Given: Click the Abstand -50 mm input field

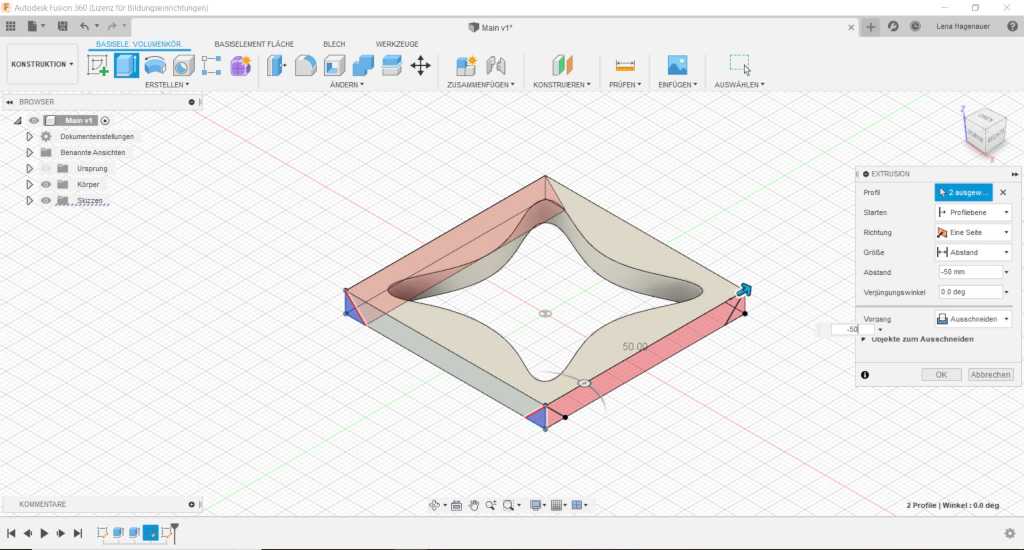Looking at the screenshot, I should [x=970, y=272].
